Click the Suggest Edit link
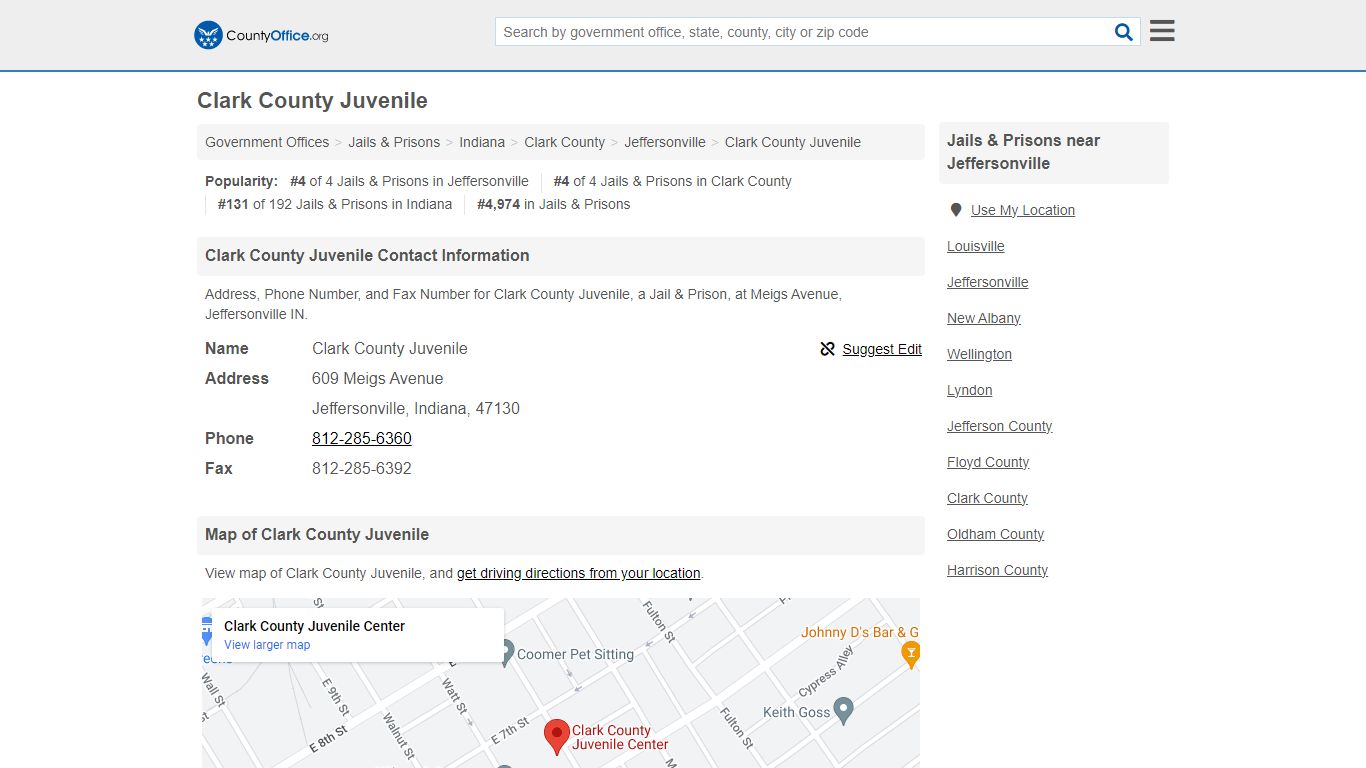Image resolution: width=1366 pixels, height=768 pixels. 882,349
